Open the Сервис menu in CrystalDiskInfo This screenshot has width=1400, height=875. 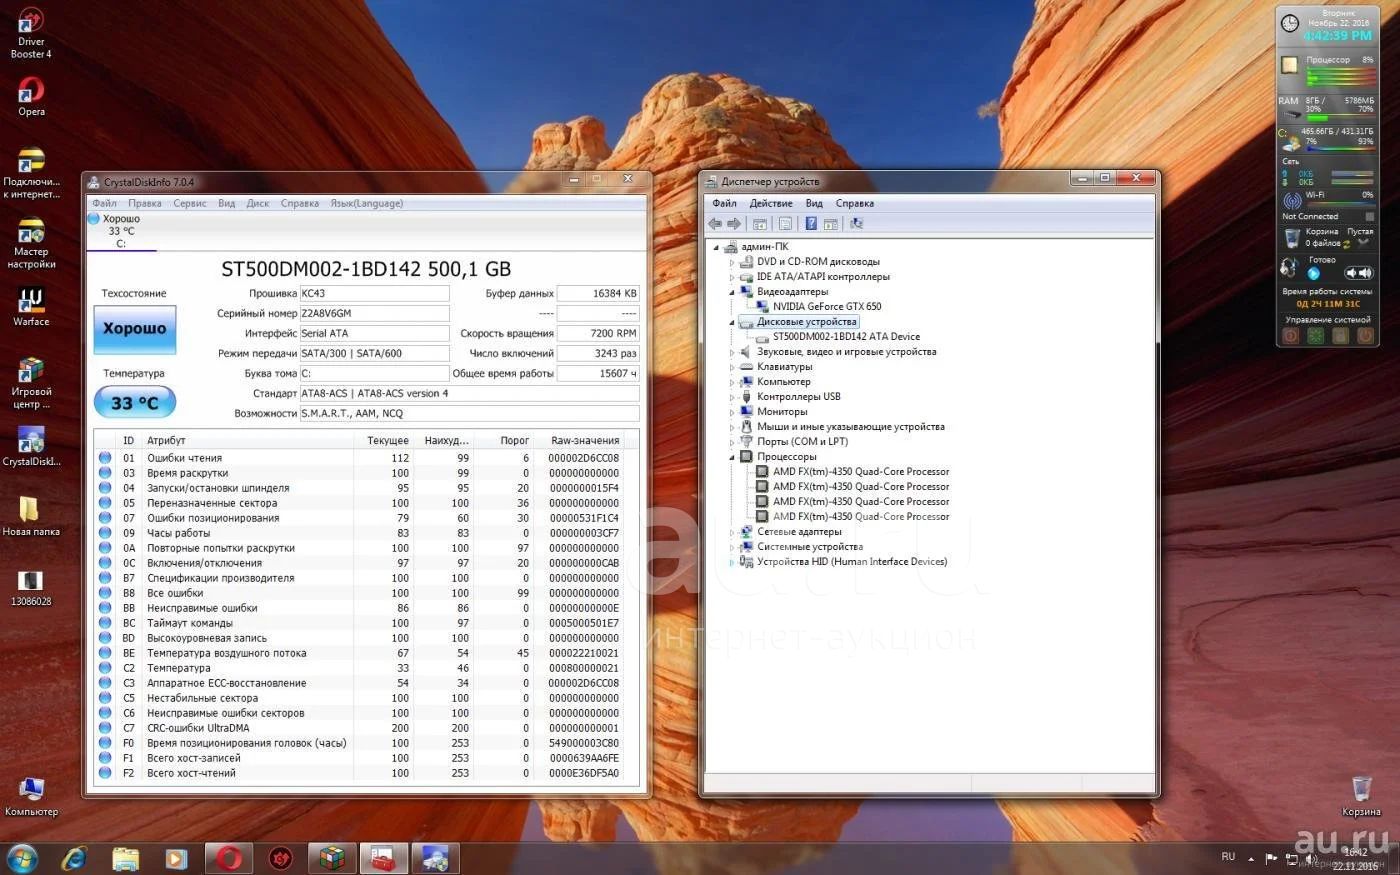(189, 203)
